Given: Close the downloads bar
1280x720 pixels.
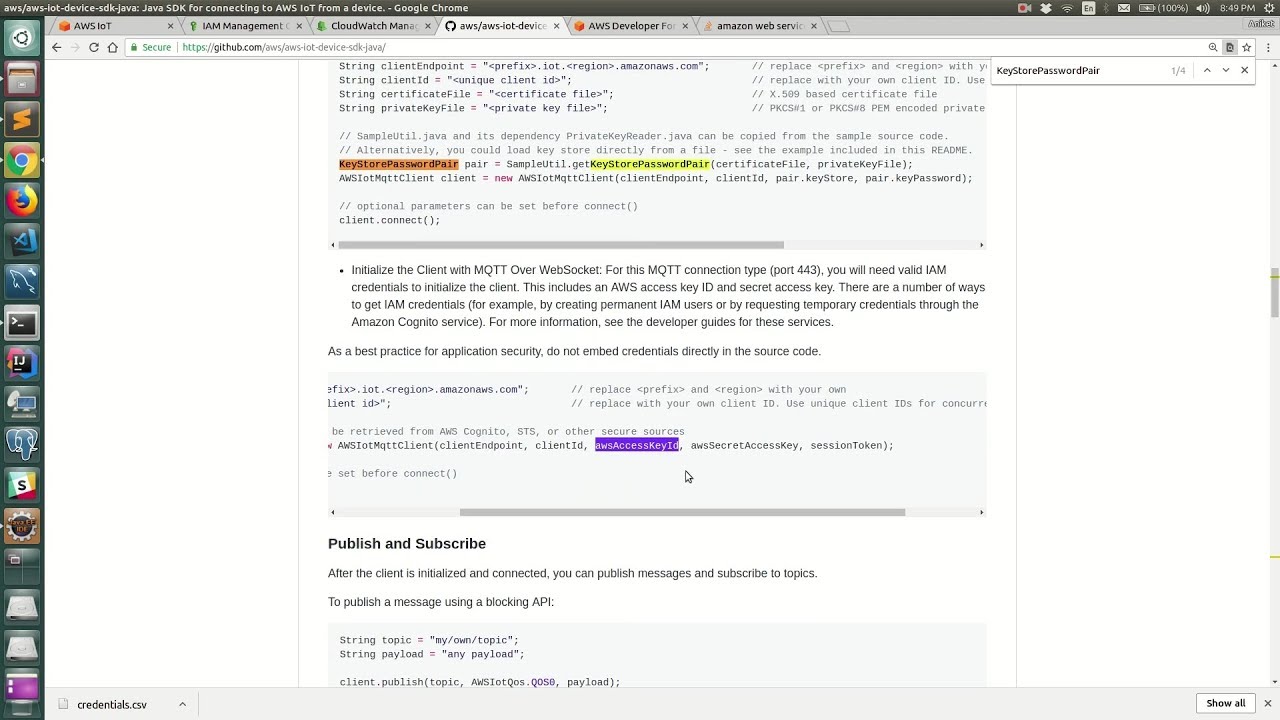Looking at the screenshot, I should [x=1268, y=703].
